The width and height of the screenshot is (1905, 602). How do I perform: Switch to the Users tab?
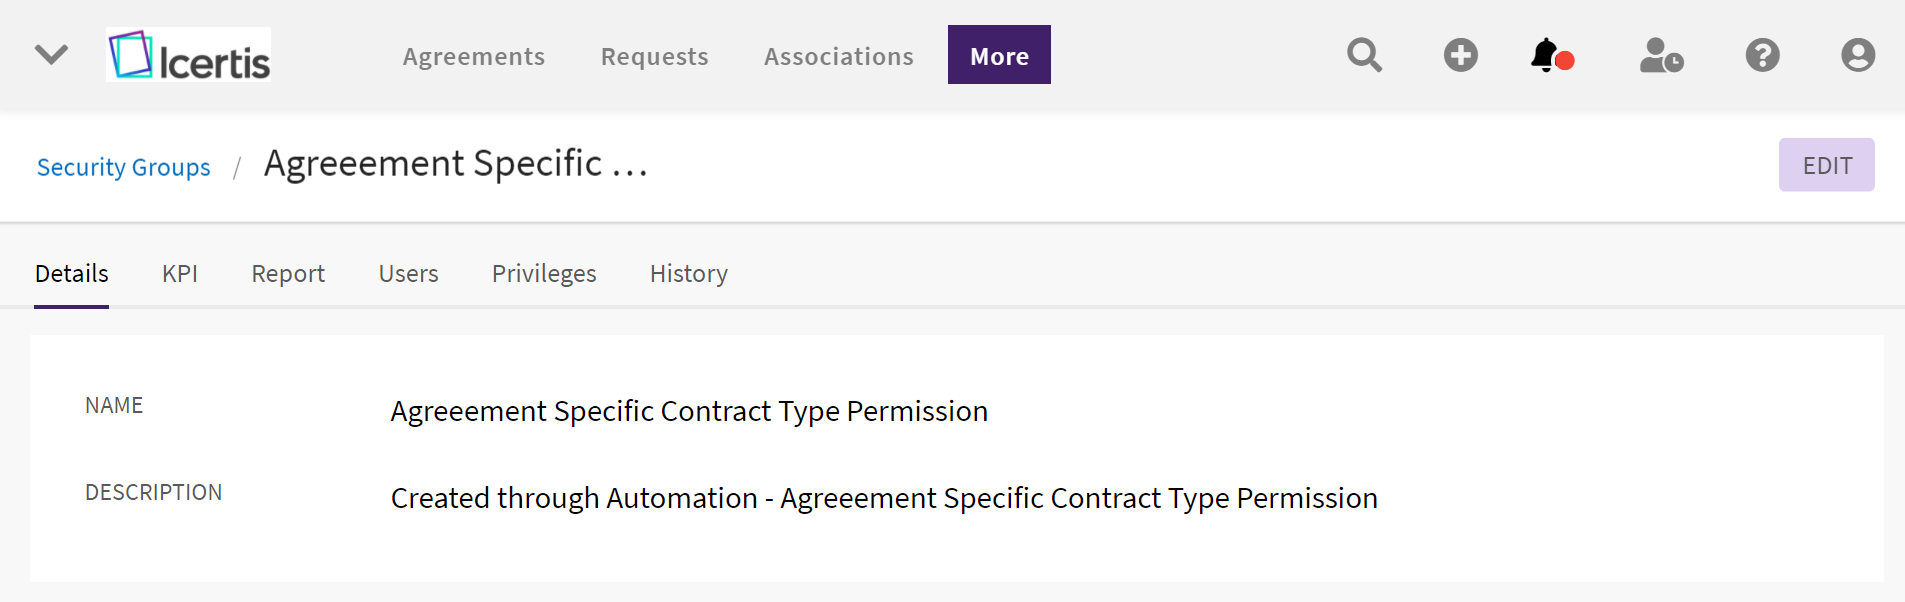click(408, 274)
